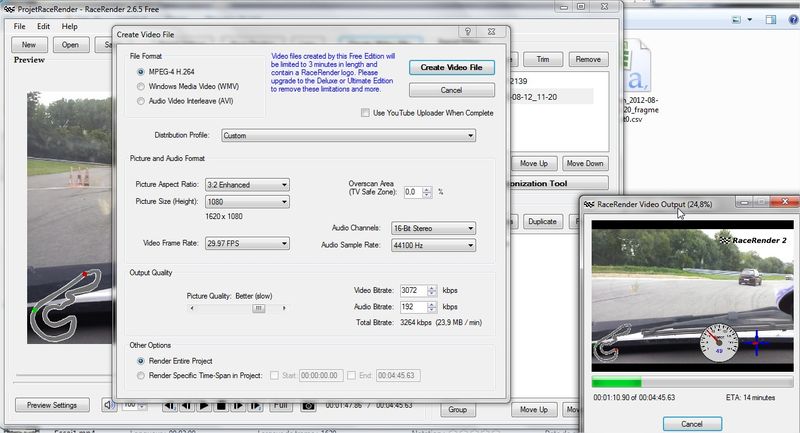Choose Render Specific Time-Span in Project

pyautogui.click(x=138, y=375)
